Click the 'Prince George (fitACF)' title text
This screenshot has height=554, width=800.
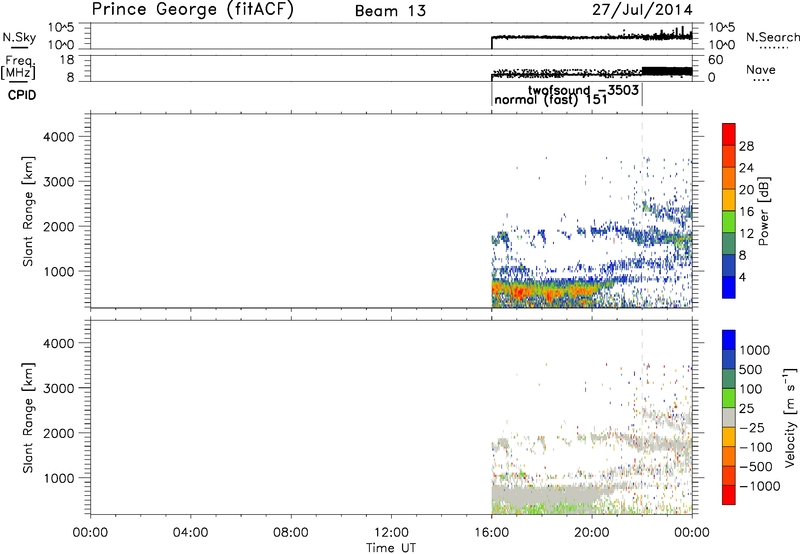coord(192,10)
